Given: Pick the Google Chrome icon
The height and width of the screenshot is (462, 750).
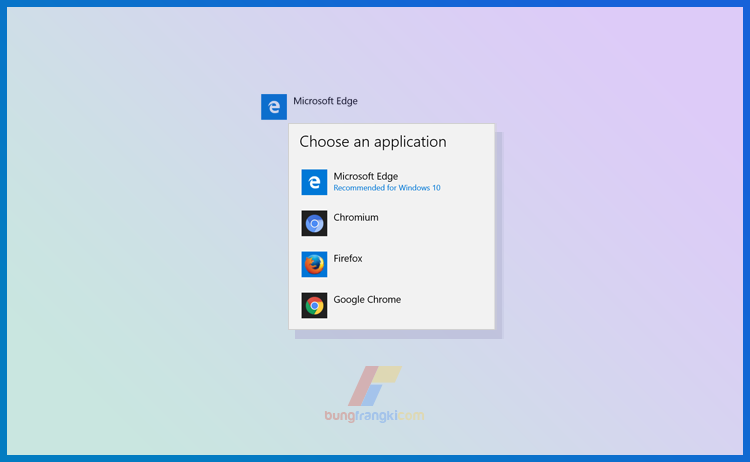Looking at the screenshot, I should pos(314,306).
